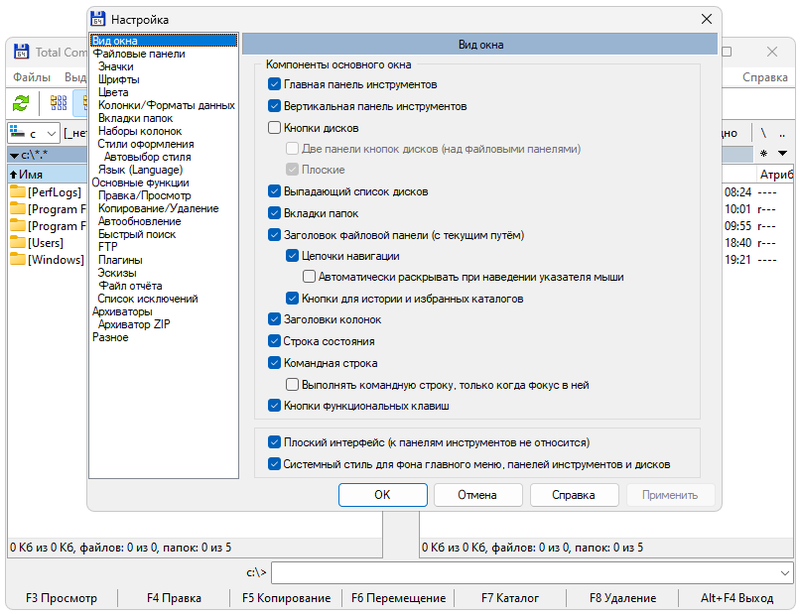Open the 'Справка' menu in Total Commander

click(764, 78)
